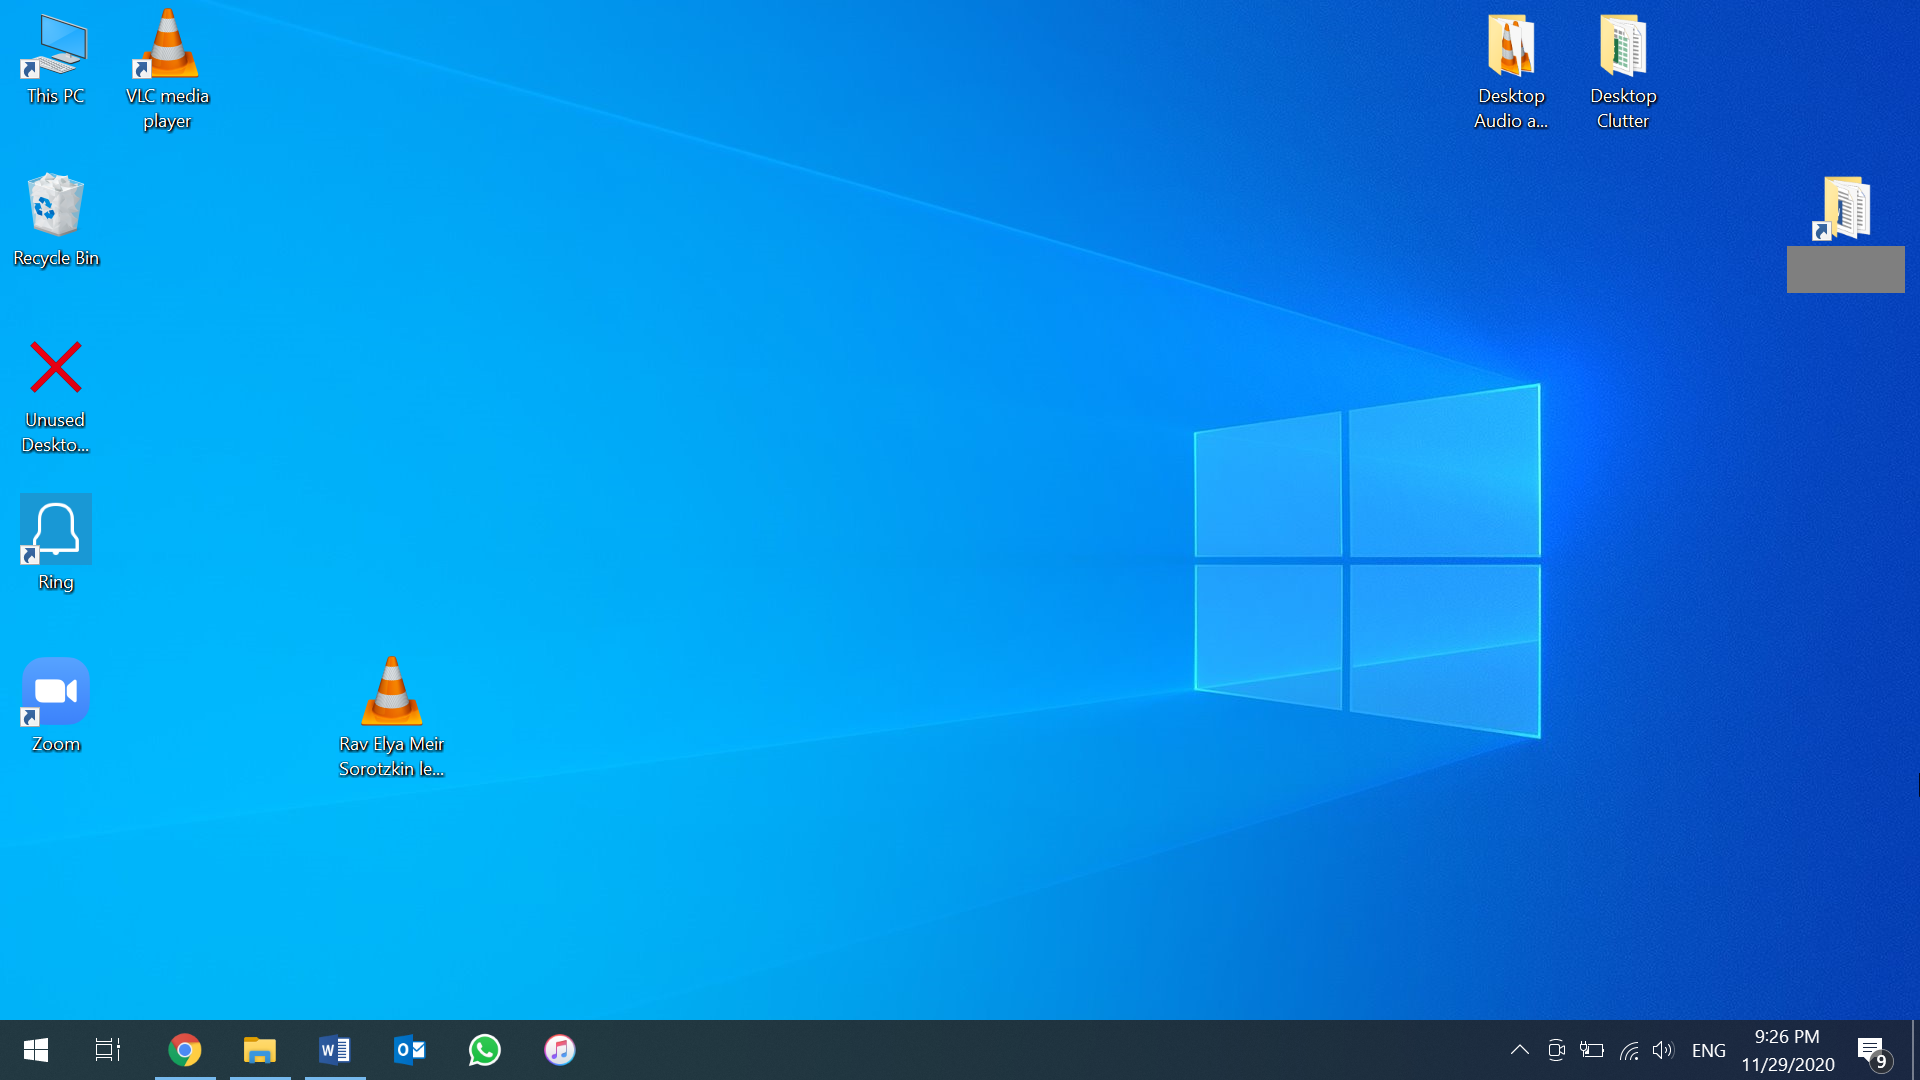Open the calendar by clicking the clock
Viewport: 1920px width, 1080px height.
pyautogui.click(x=1788, y=1050)
